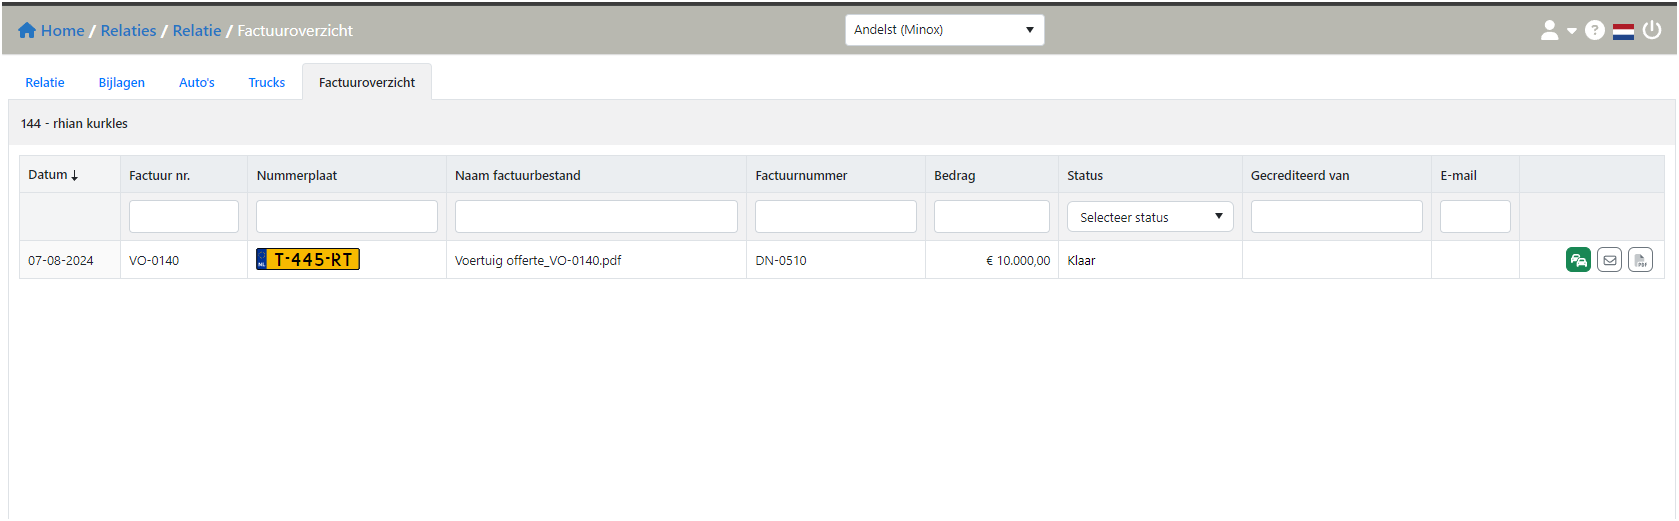This screenshot has height=521, width=1679.
Task: Select the Relatie tab
Action: [45, 82]
